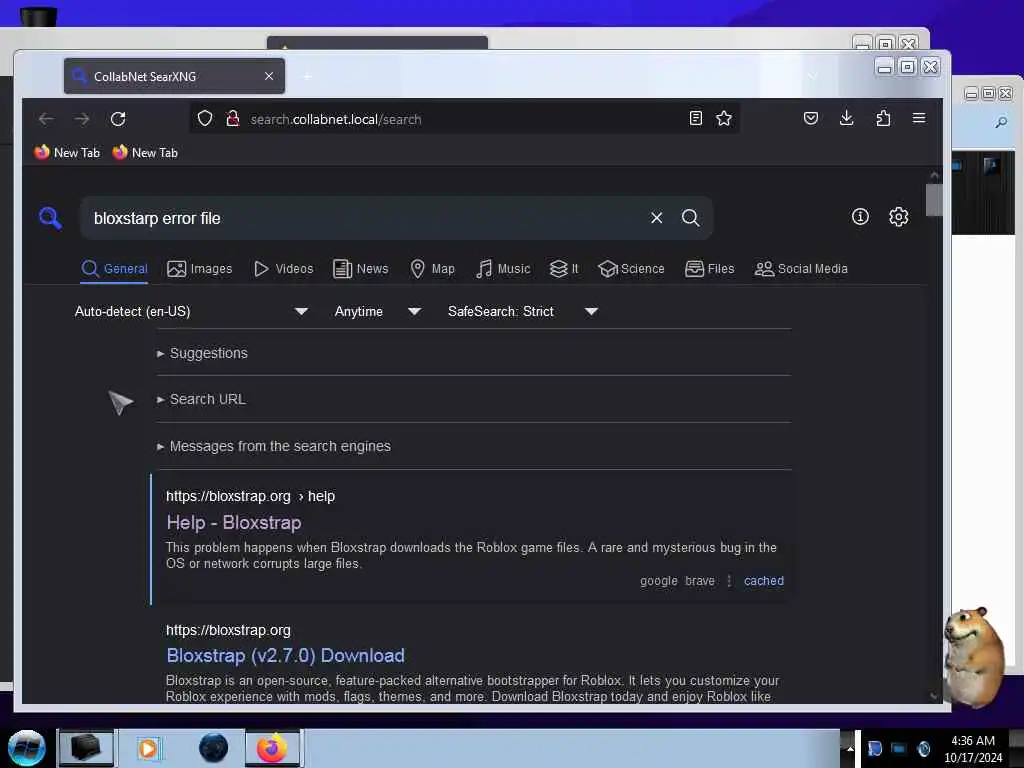
Task: Open the site security padlock icon
Action: [232, 119]
